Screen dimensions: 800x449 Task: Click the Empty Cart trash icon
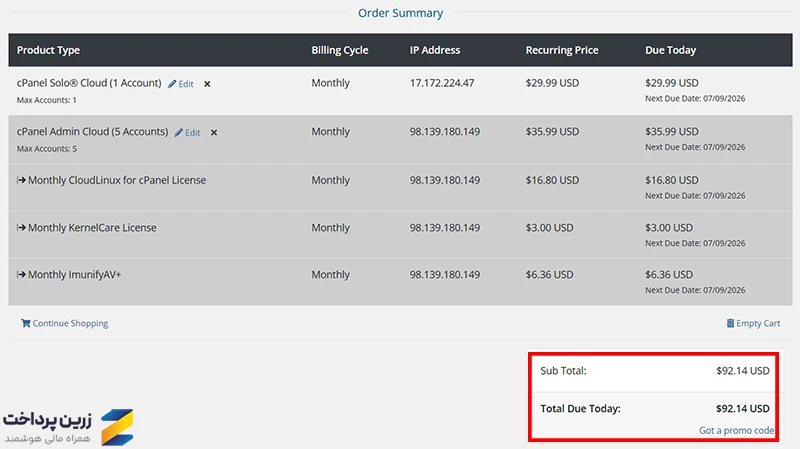[x=730, y=323]
